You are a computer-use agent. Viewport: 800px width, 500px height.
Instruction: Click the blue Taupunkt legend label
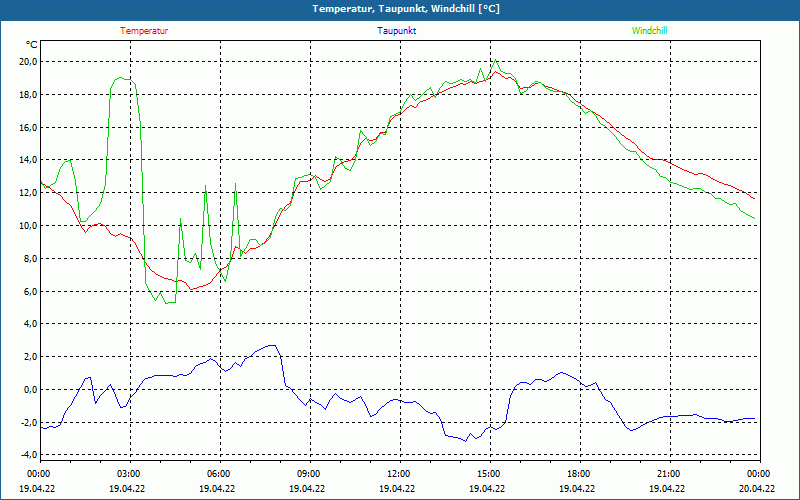396,31
